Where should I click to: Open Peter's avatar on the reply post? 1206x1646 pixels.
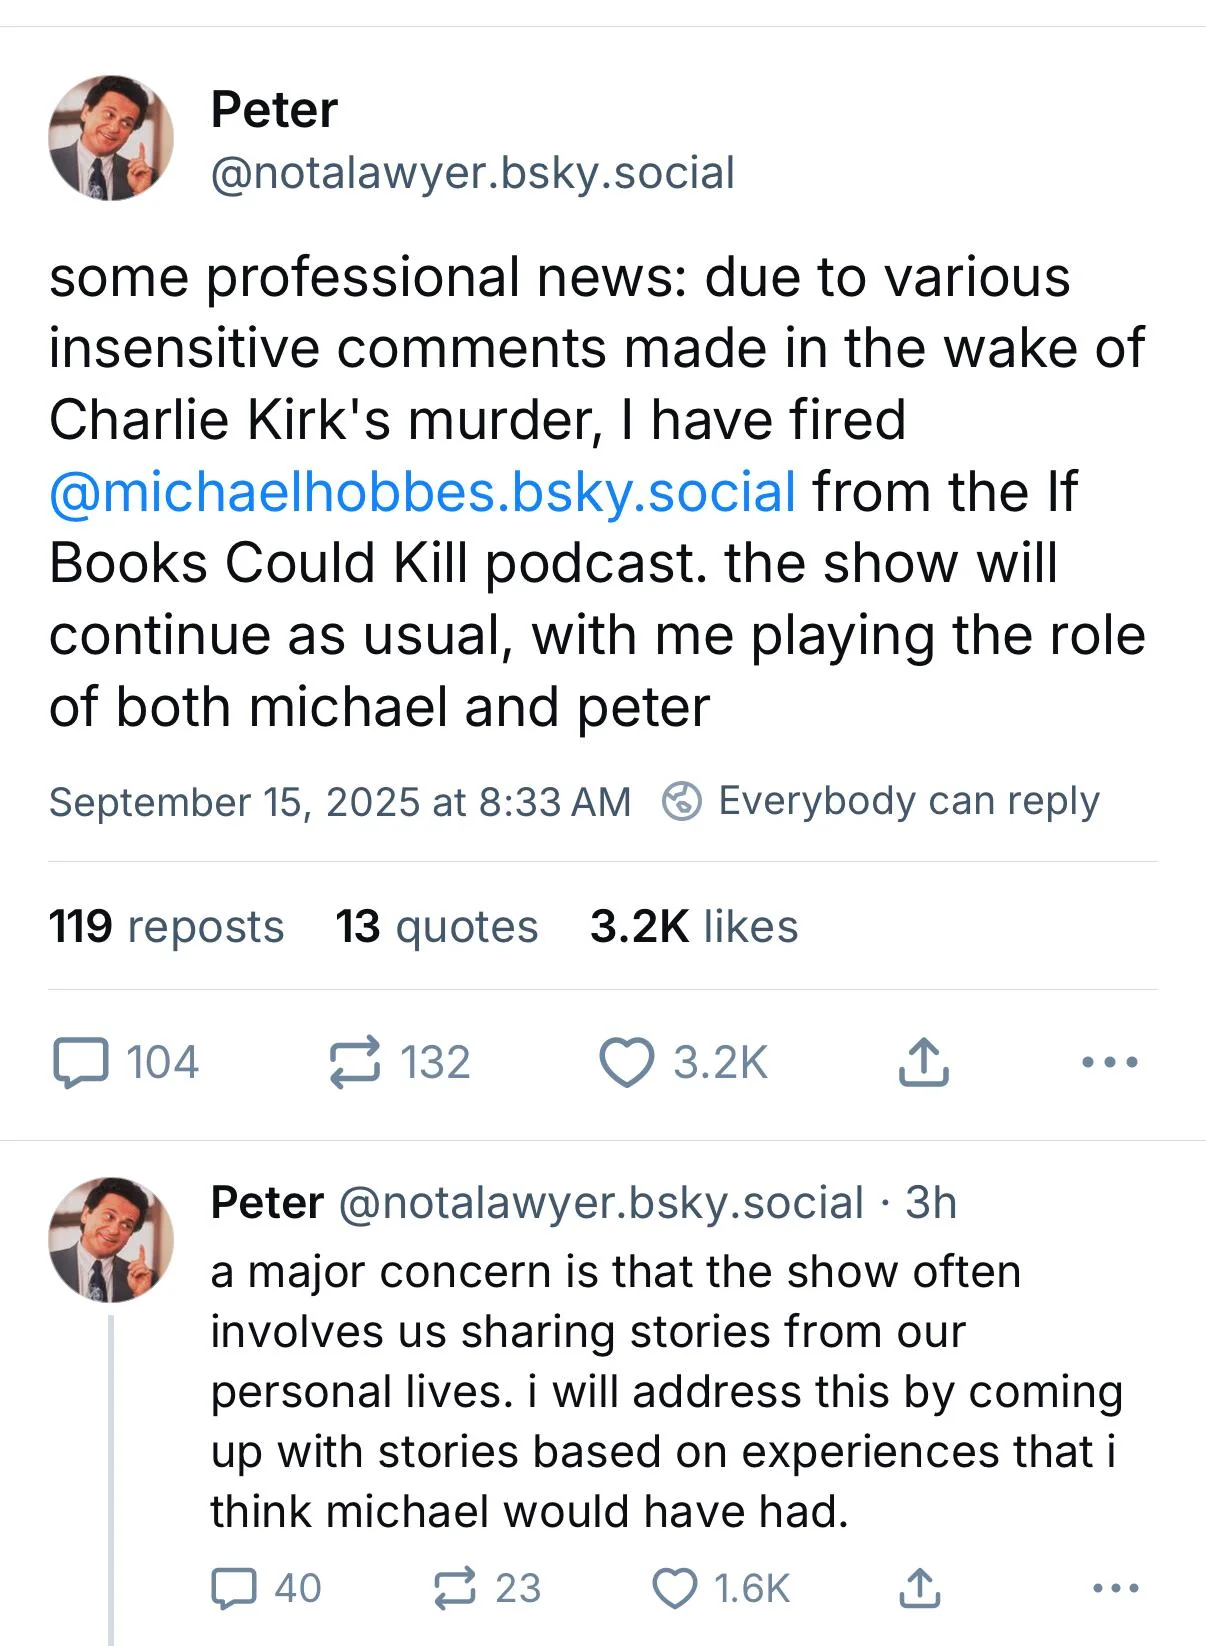(111, 1240)
